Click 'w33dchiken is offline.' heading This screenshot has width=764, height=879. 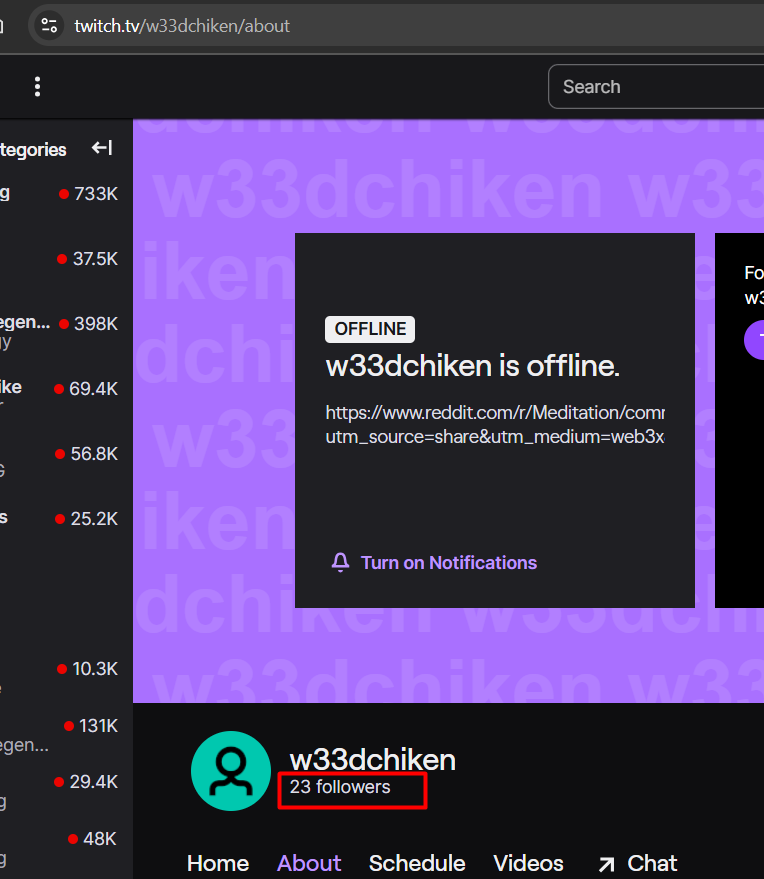click(x=473, y=366)
